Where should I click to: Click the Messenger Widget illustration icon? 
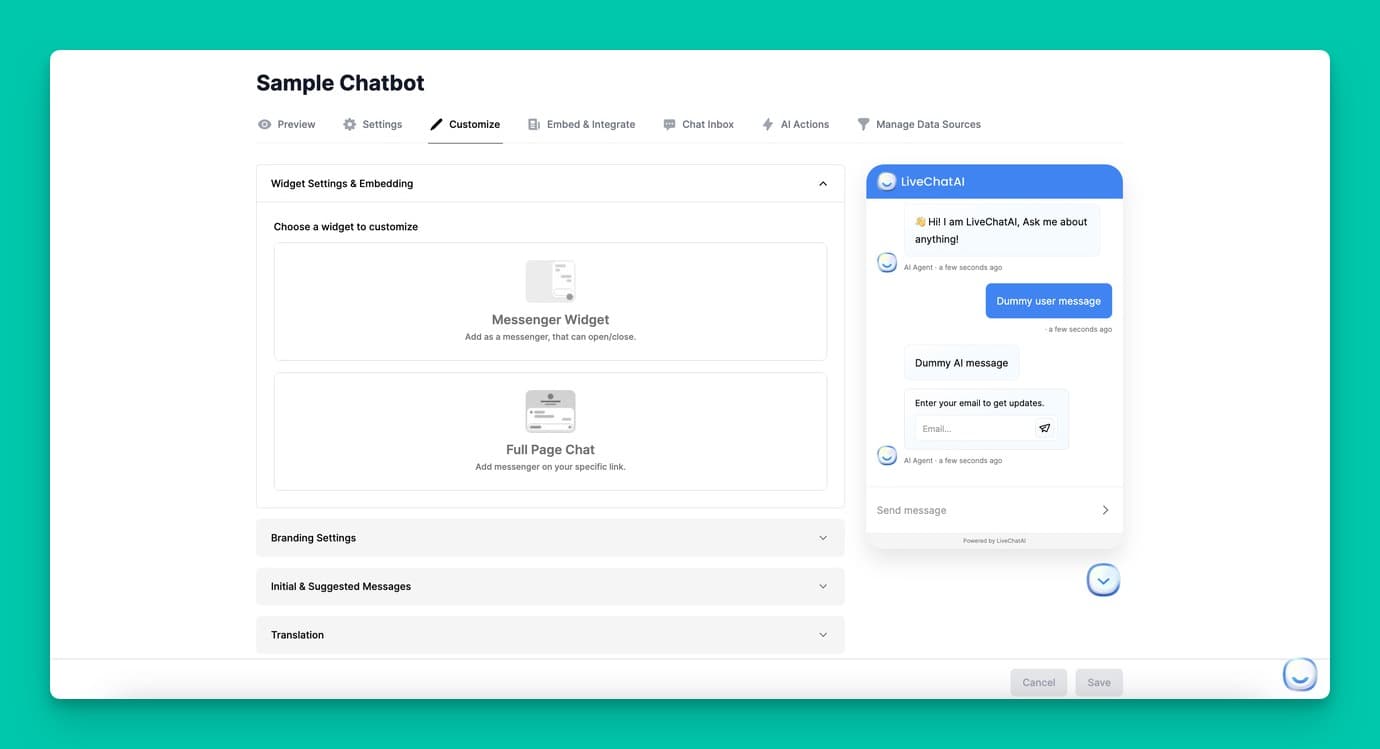(x=550, y=281)
